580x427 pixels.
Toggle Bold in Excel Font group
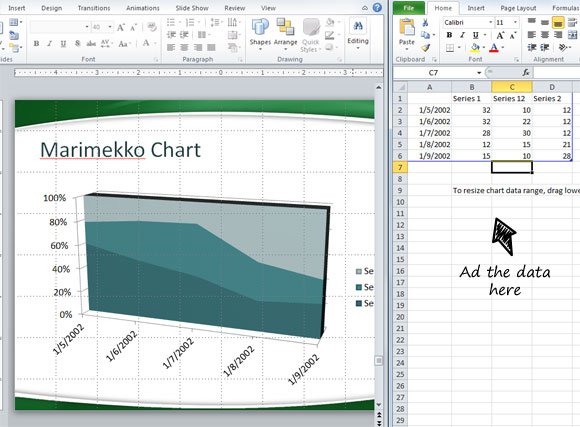pyautogui.click(x=449, y=35)
